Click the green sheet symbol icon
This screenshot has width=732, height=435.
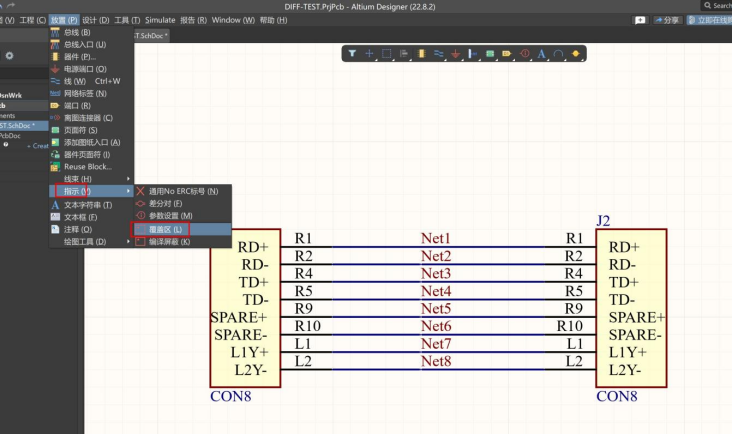490,54
